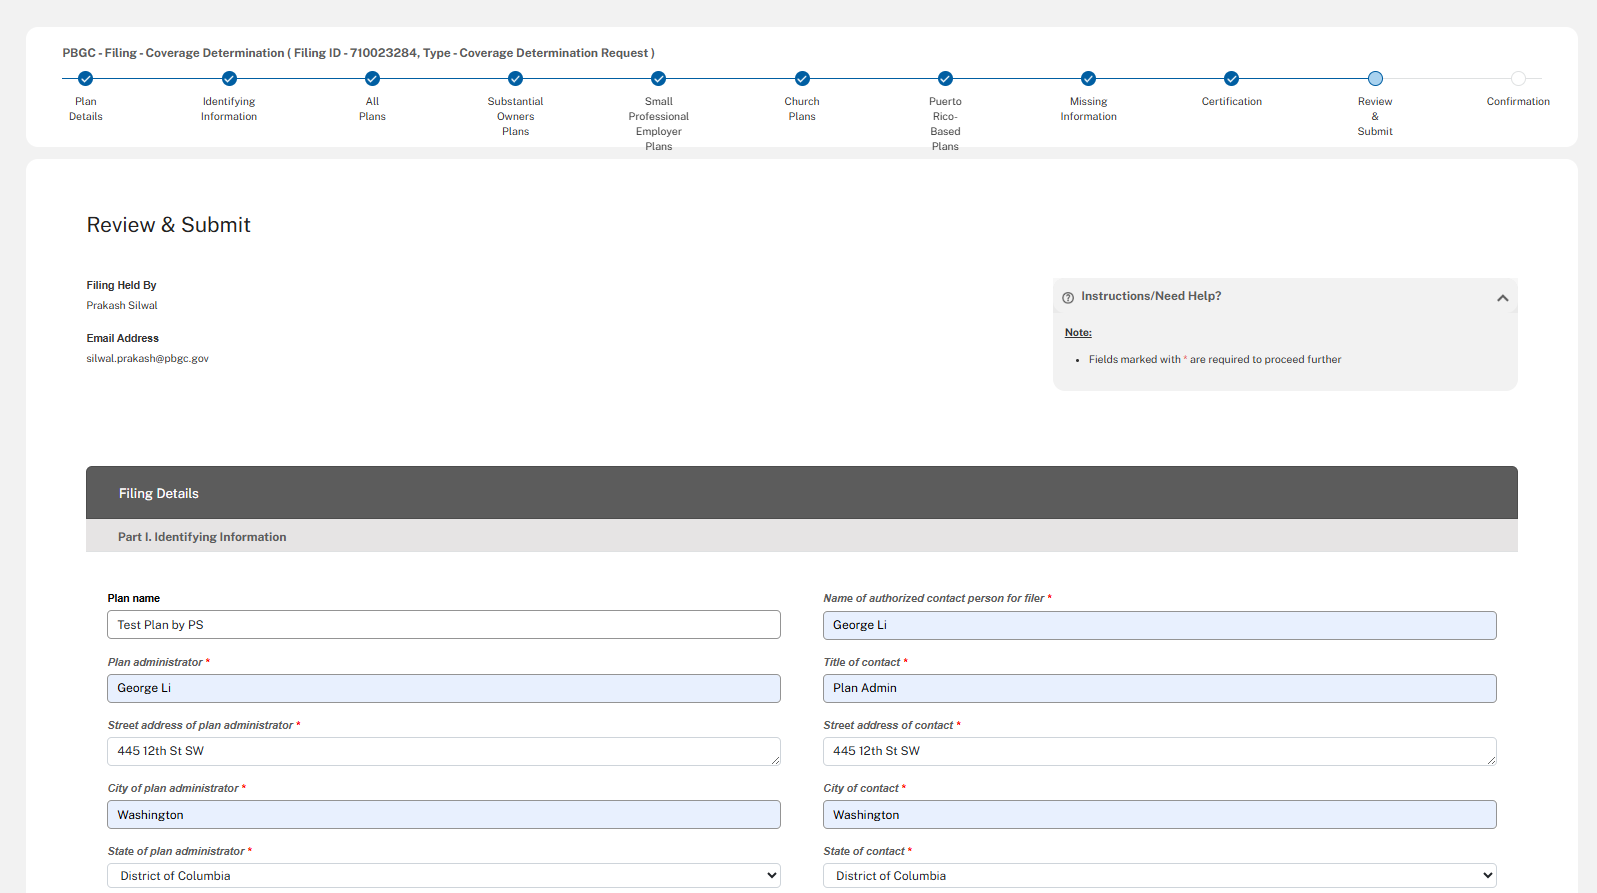
Task: Click the help question mark icon
Action: (1068, 297)
